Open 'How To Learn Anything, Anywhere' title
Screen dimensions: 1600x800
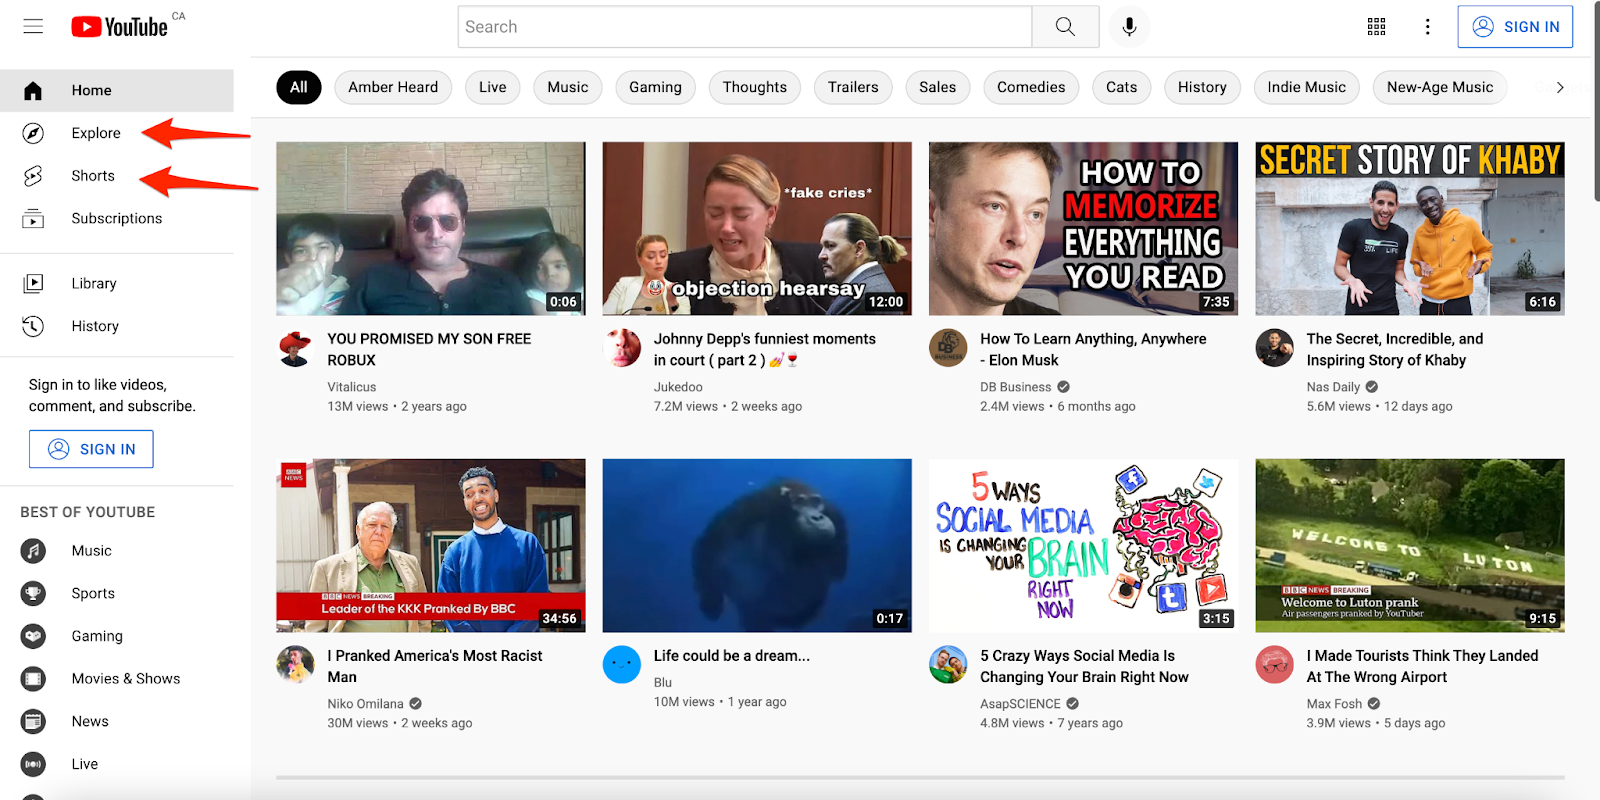pyautogui.click(x=1093, y=350)
